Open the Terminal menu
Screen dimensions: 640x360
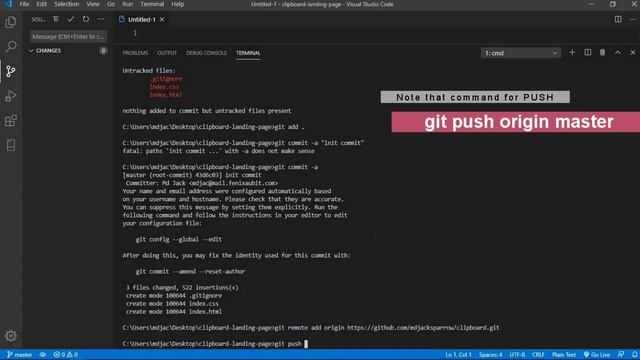[x=152, y=4]
